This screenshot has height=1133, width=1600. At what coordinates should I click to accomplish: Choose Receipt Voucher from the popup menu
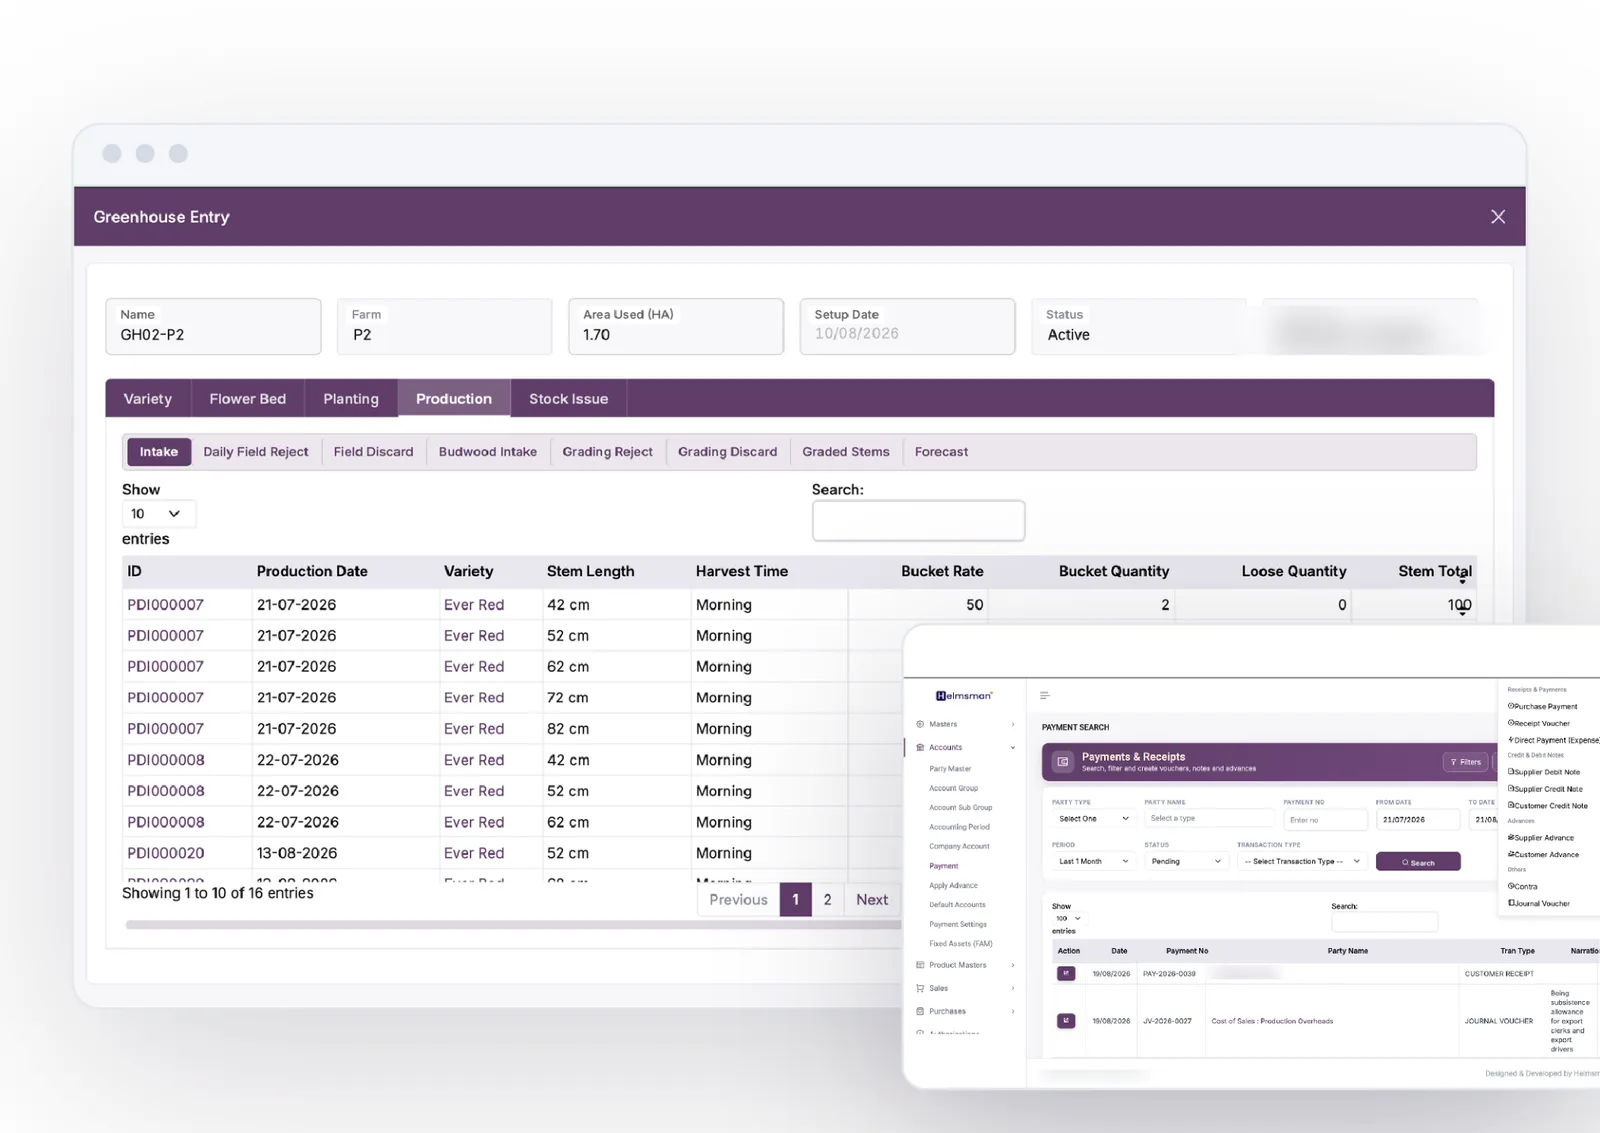pos(1541,723)
